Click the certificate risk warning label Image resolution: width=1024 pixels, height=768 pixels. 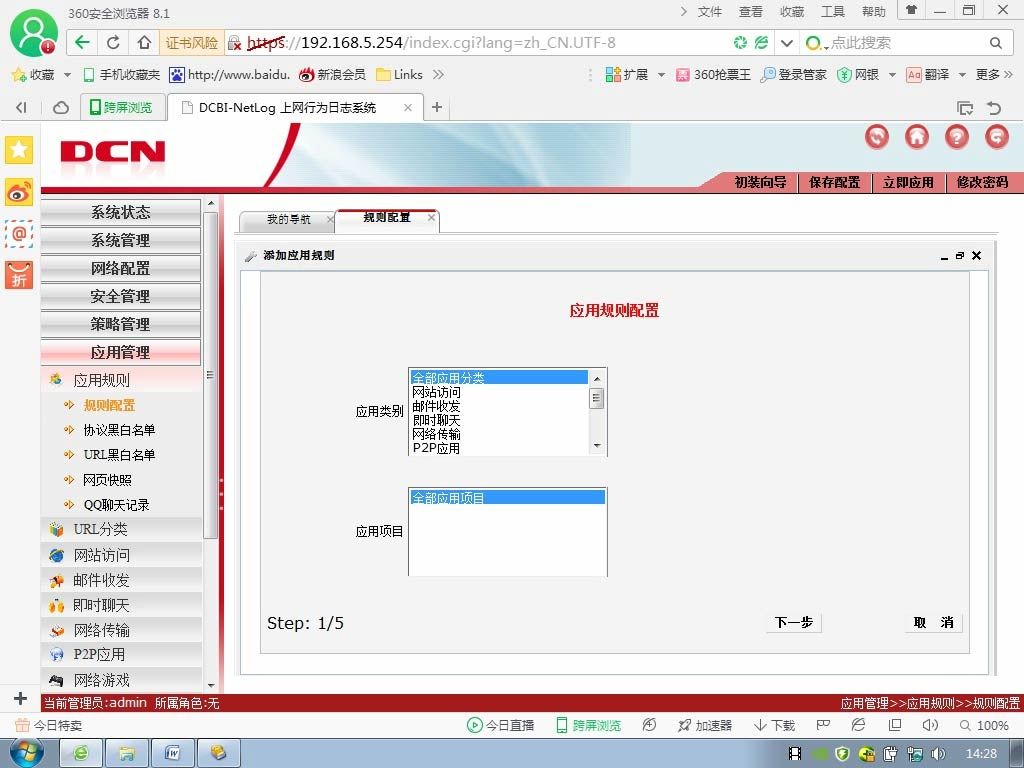click(x=191, y=43)
